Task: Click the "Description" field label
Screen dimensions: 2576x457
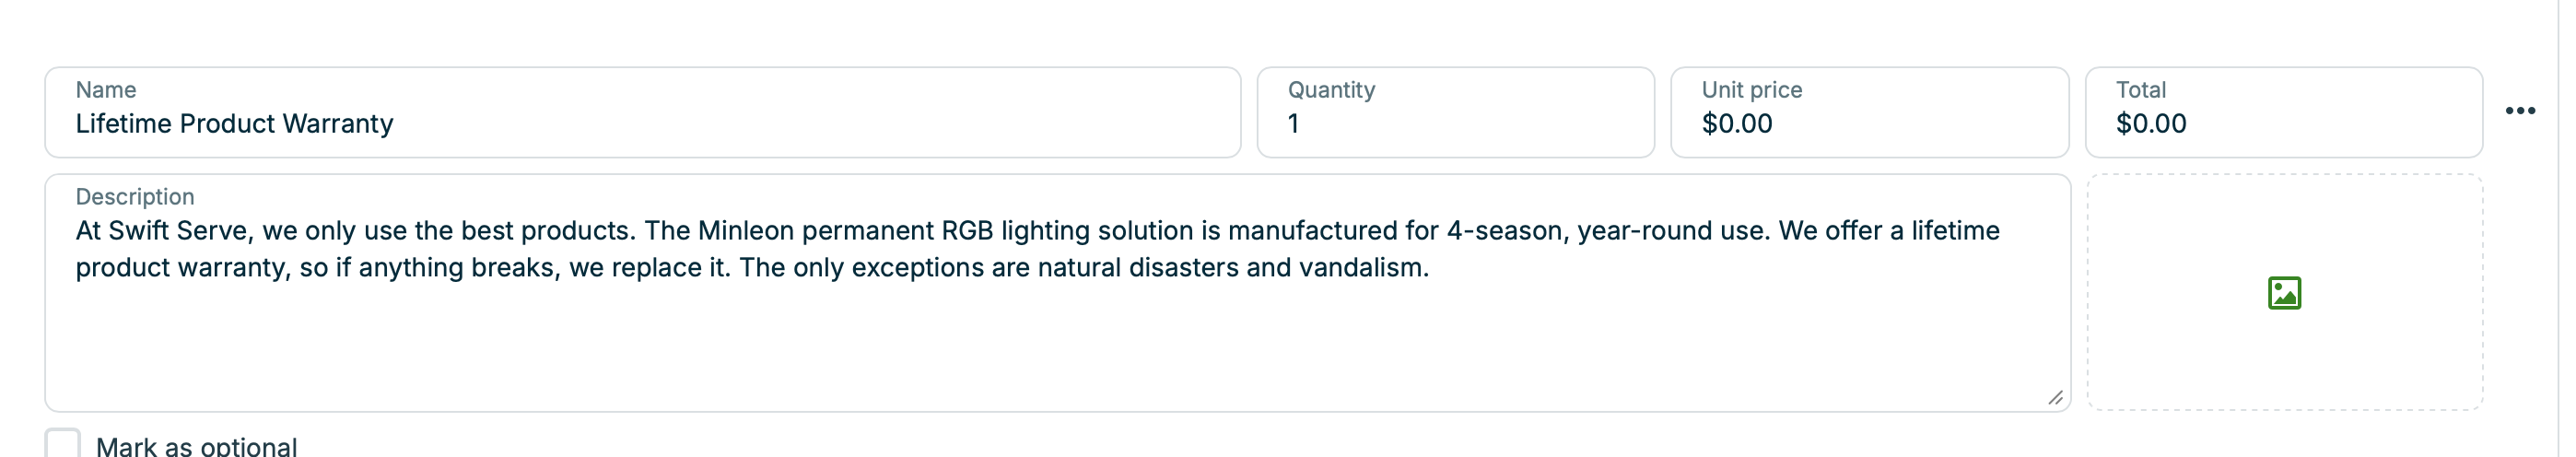Action: click(135, 197)
